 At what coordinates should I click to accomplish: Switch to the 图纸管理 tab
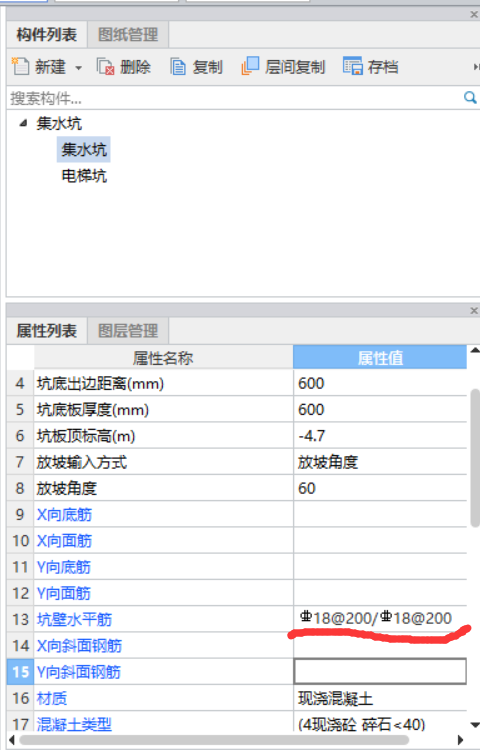(x=128, y=34)
